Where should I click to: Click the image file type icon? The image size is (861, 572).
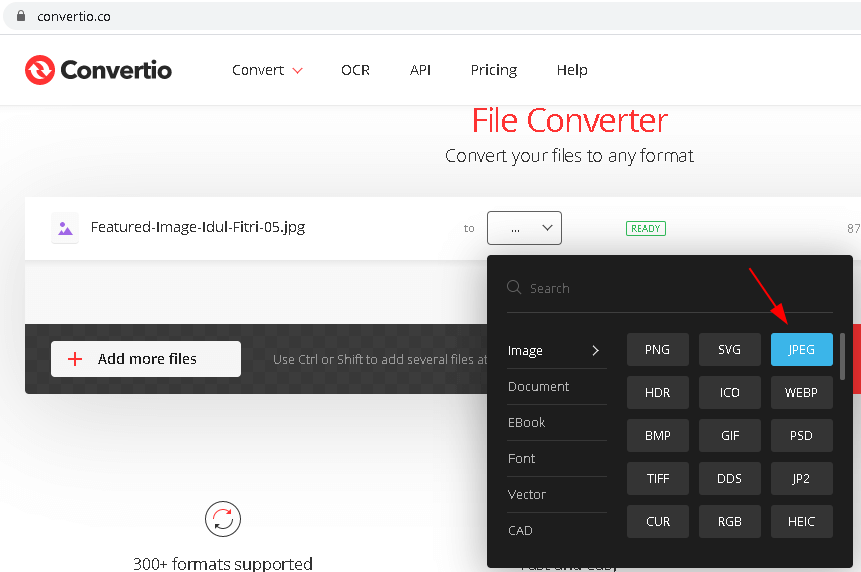[65, 228]
